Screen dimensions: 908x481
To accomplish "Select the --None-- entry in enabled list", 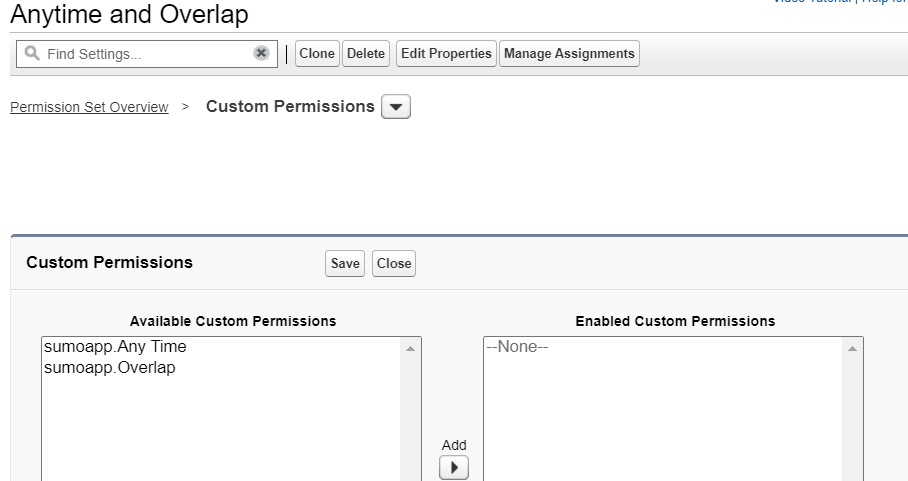I will [517, 348].
